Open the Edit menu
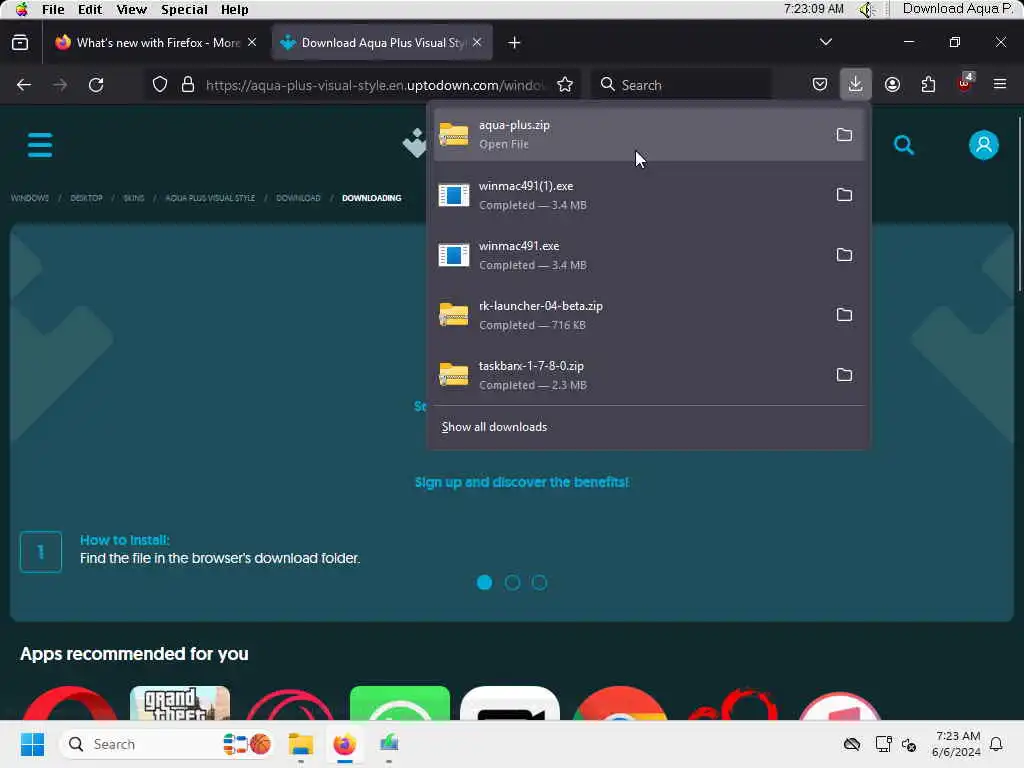 89,9
